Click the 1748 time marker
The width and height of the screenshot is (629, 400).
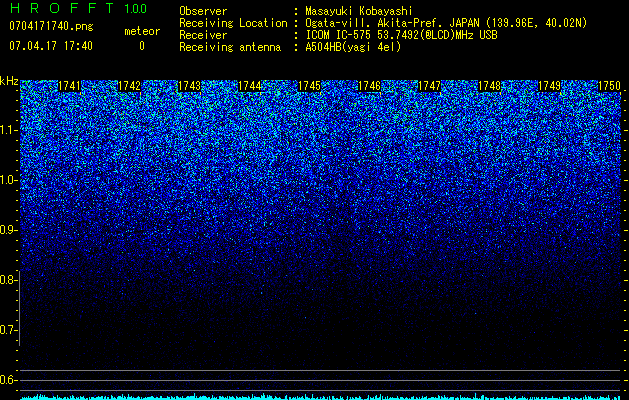pyautogui.click(x=489, y=86)
